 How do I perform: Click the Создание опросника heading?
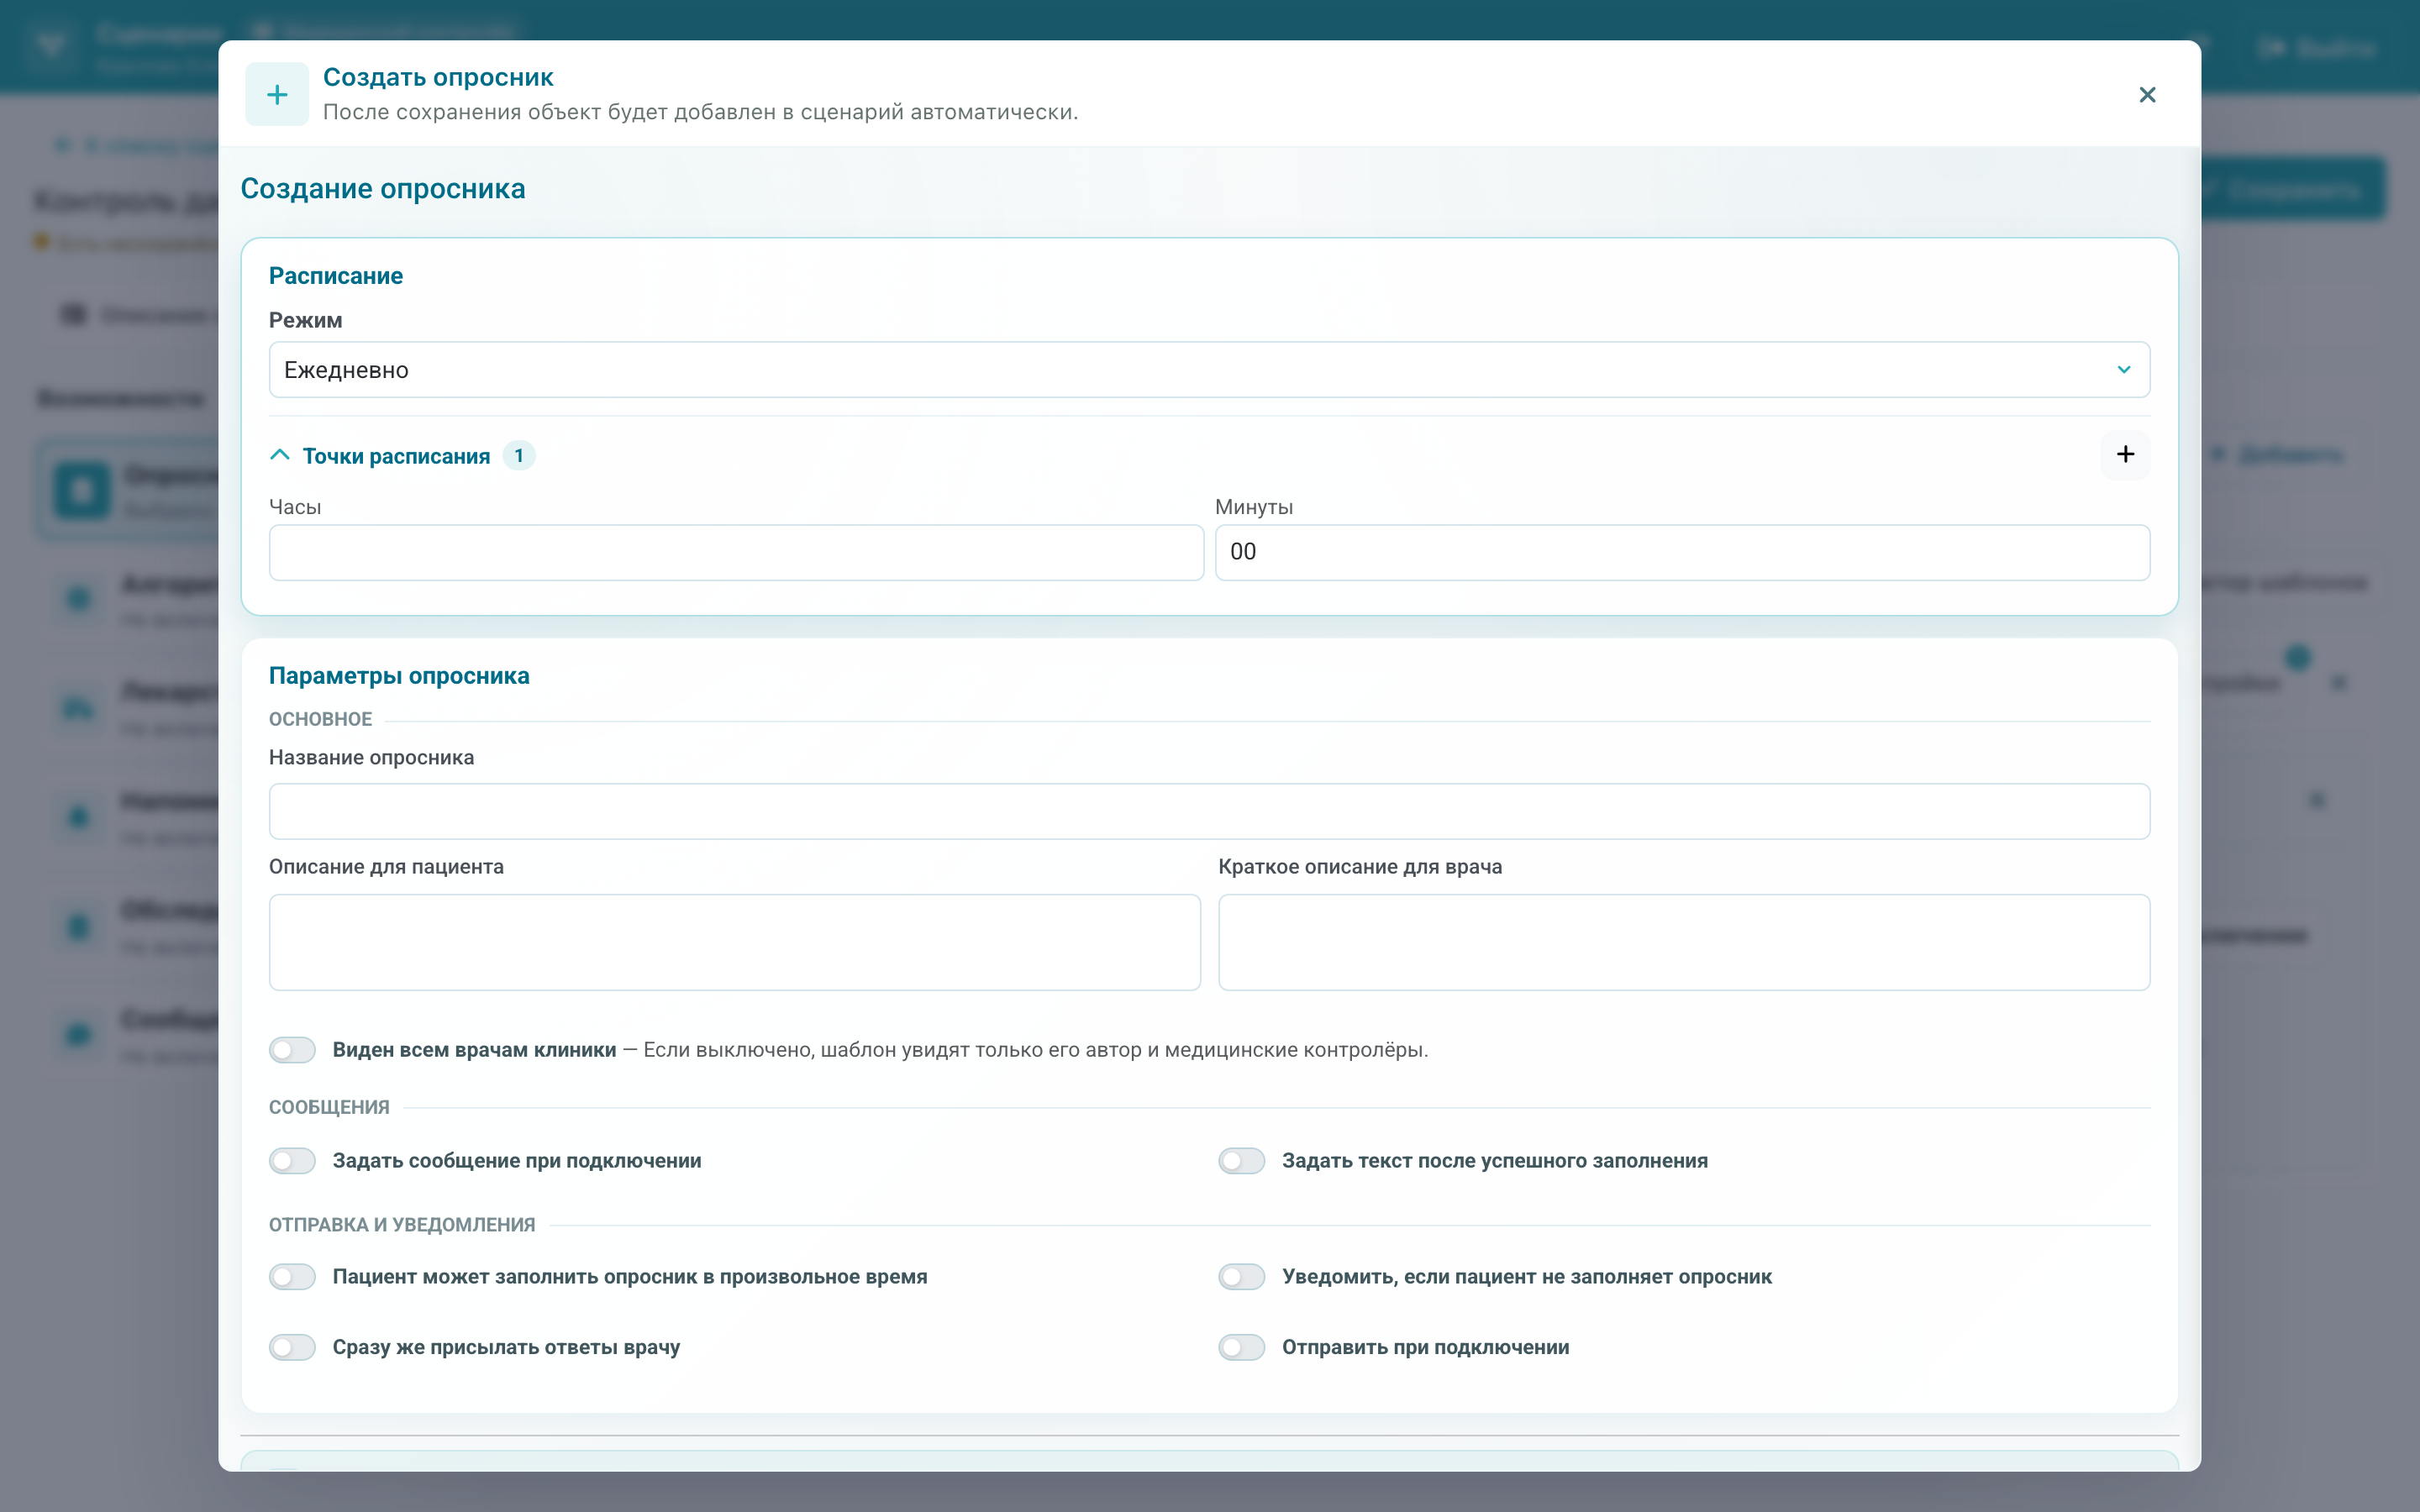(x=383, y=189)
